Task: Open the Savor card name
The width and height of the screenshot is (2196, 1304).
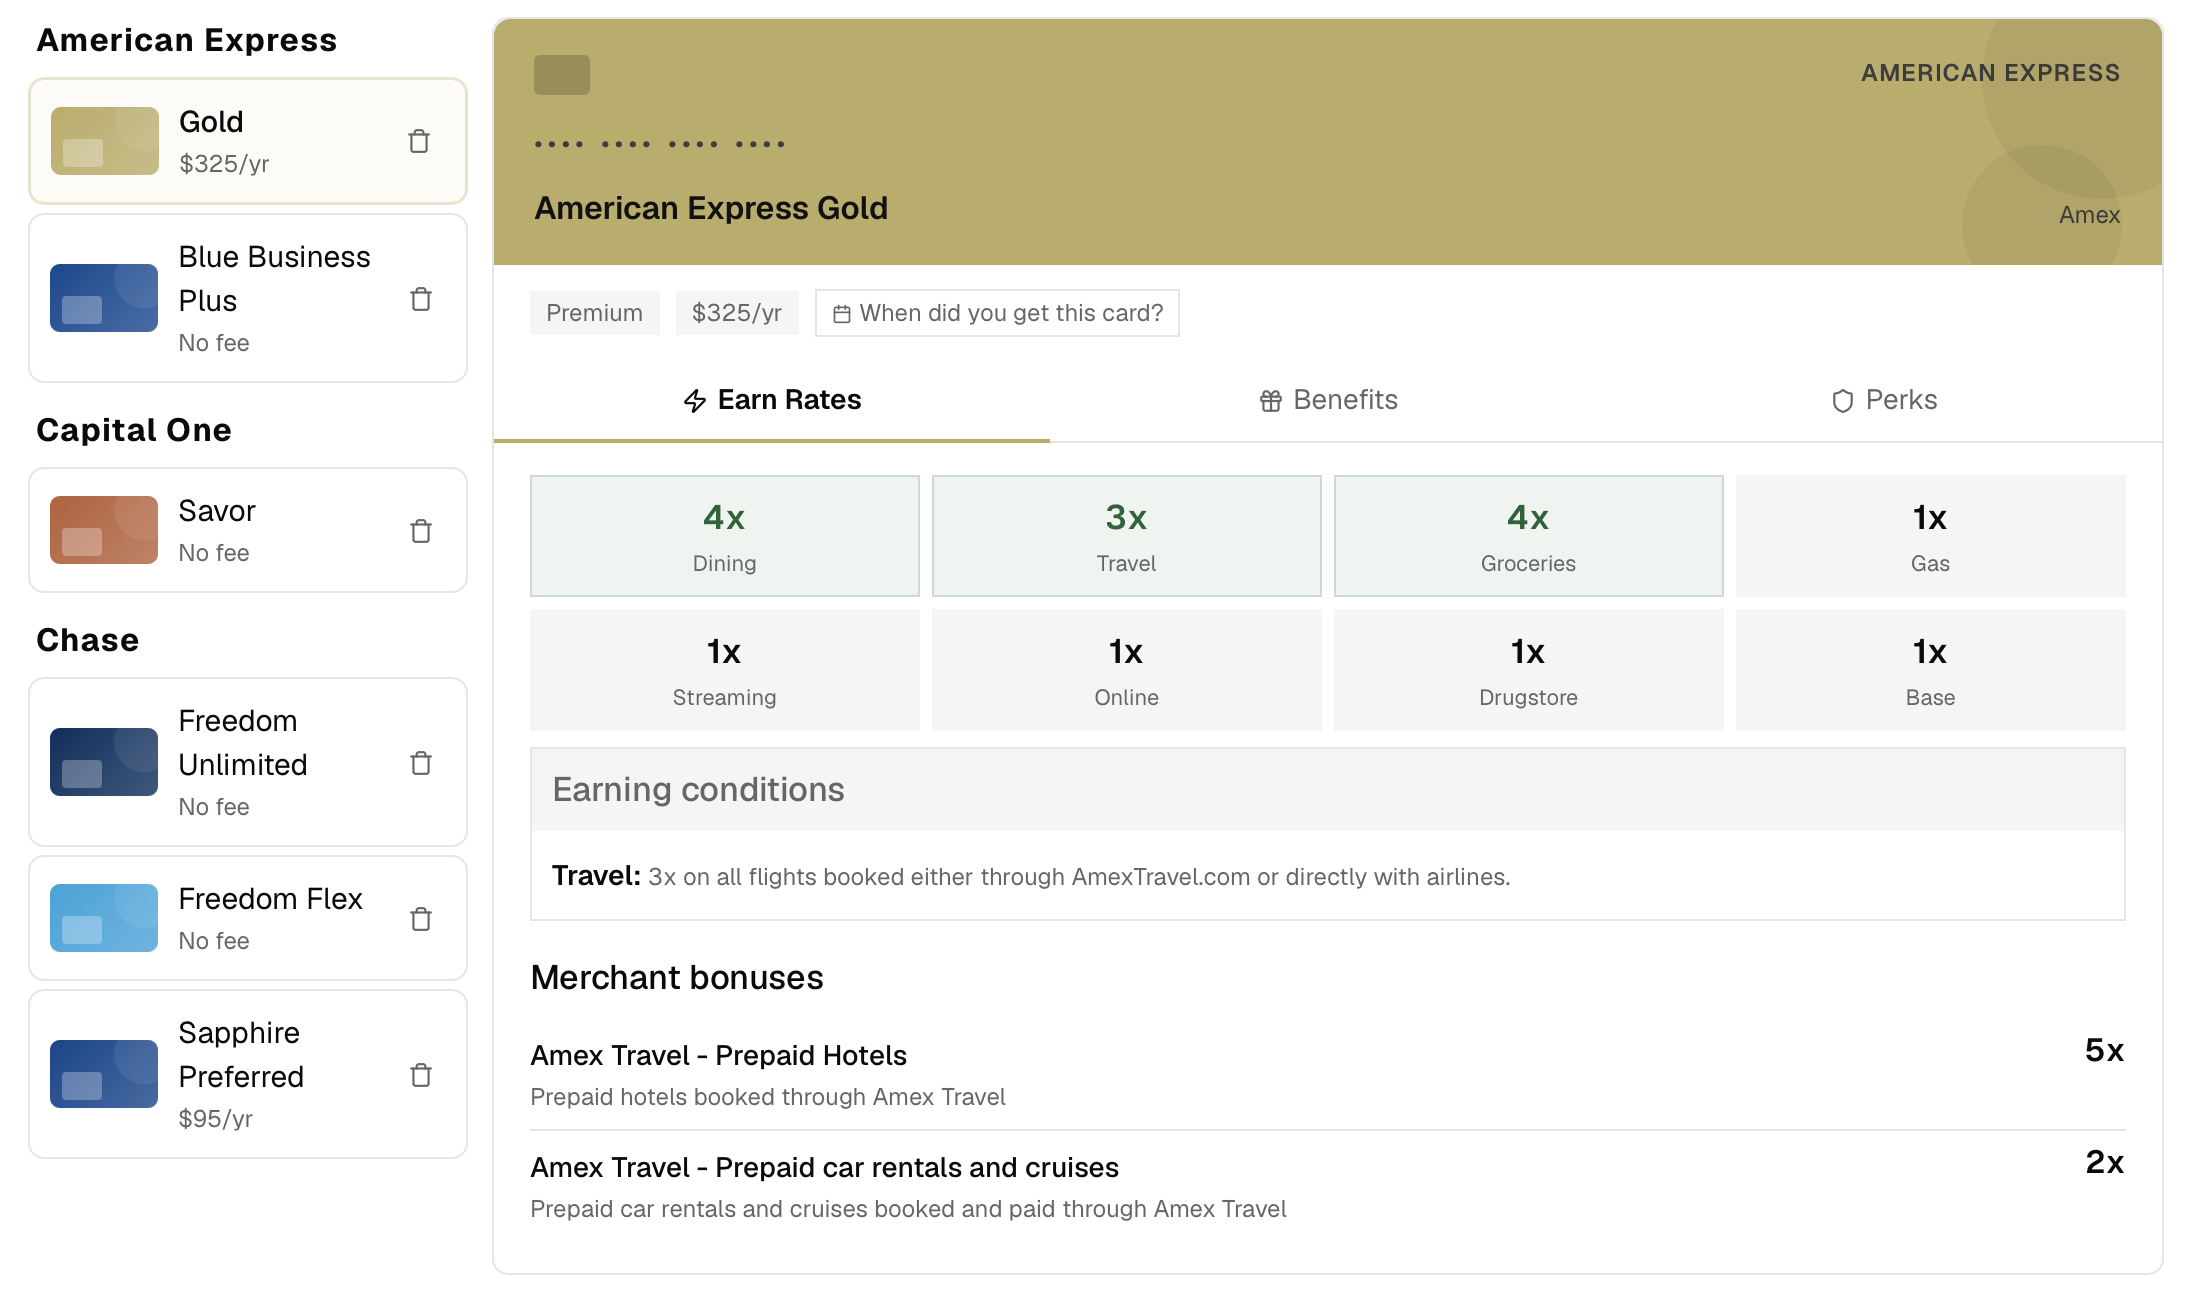Action: (x=217, y=510)
